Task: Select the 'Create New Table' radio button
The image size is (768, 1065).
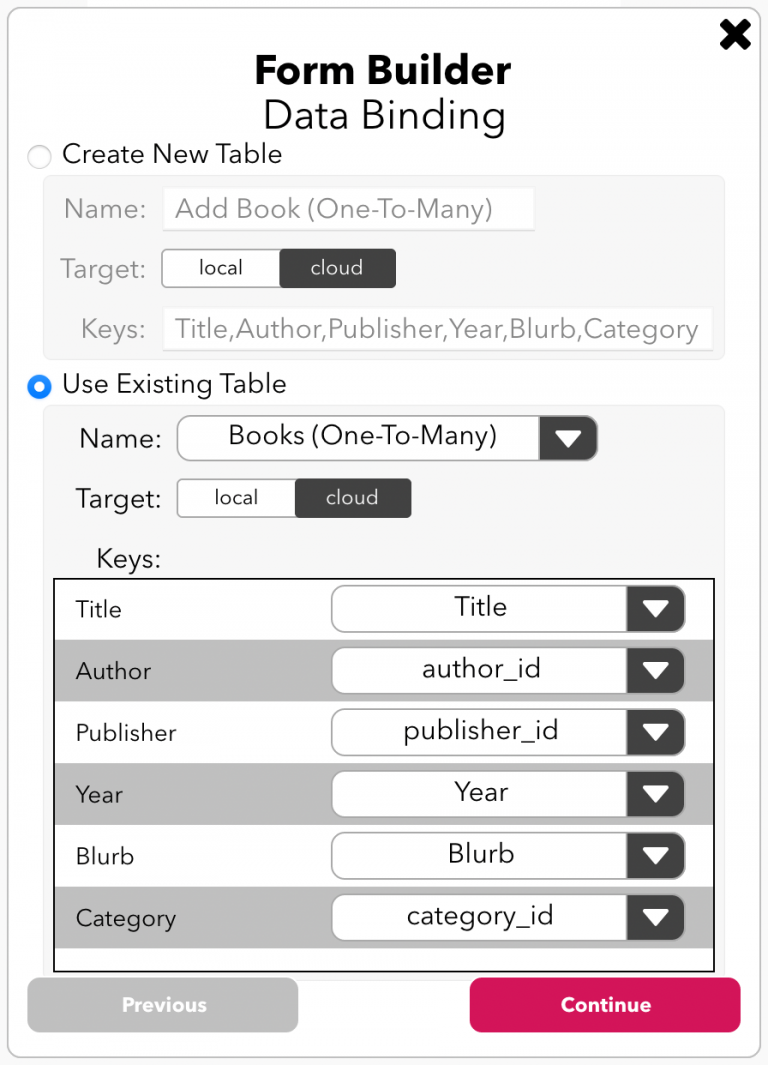Action: coord(37,156)
